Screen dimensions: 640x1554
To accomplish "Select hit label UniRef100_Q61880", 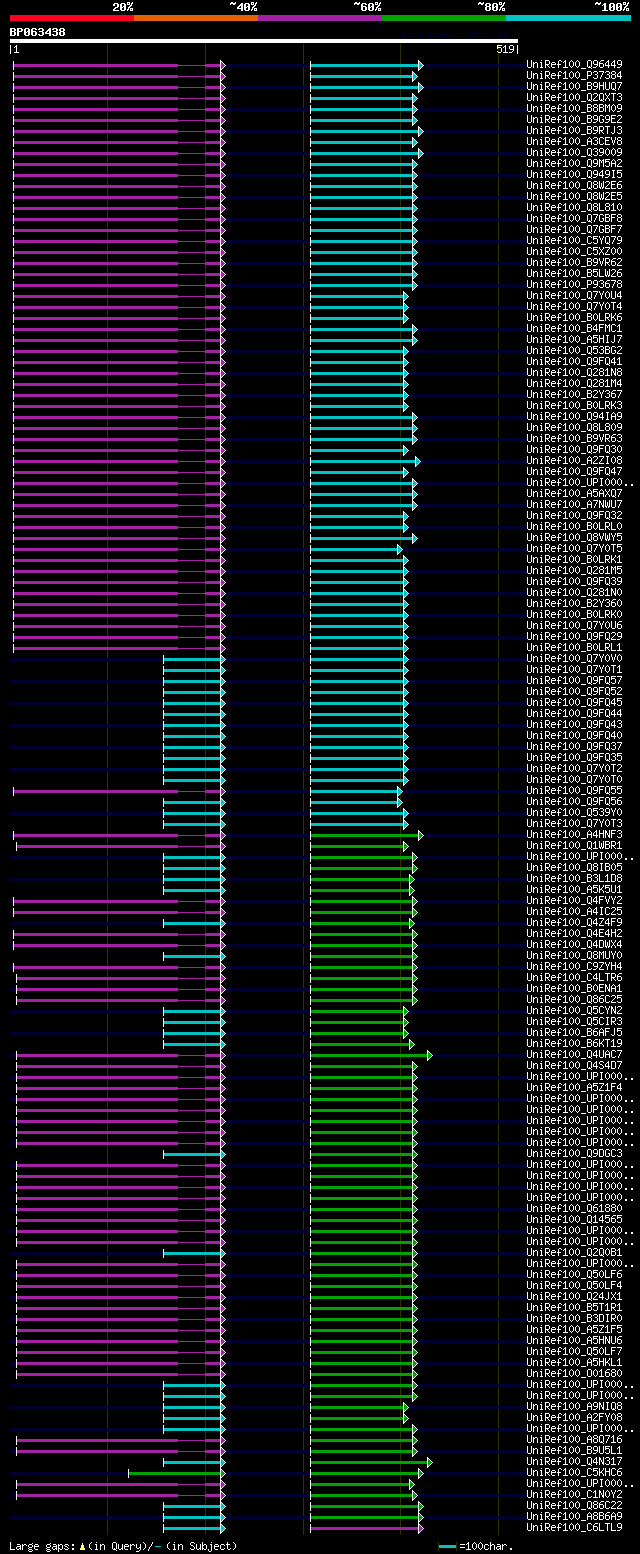I will [574, 1209].
